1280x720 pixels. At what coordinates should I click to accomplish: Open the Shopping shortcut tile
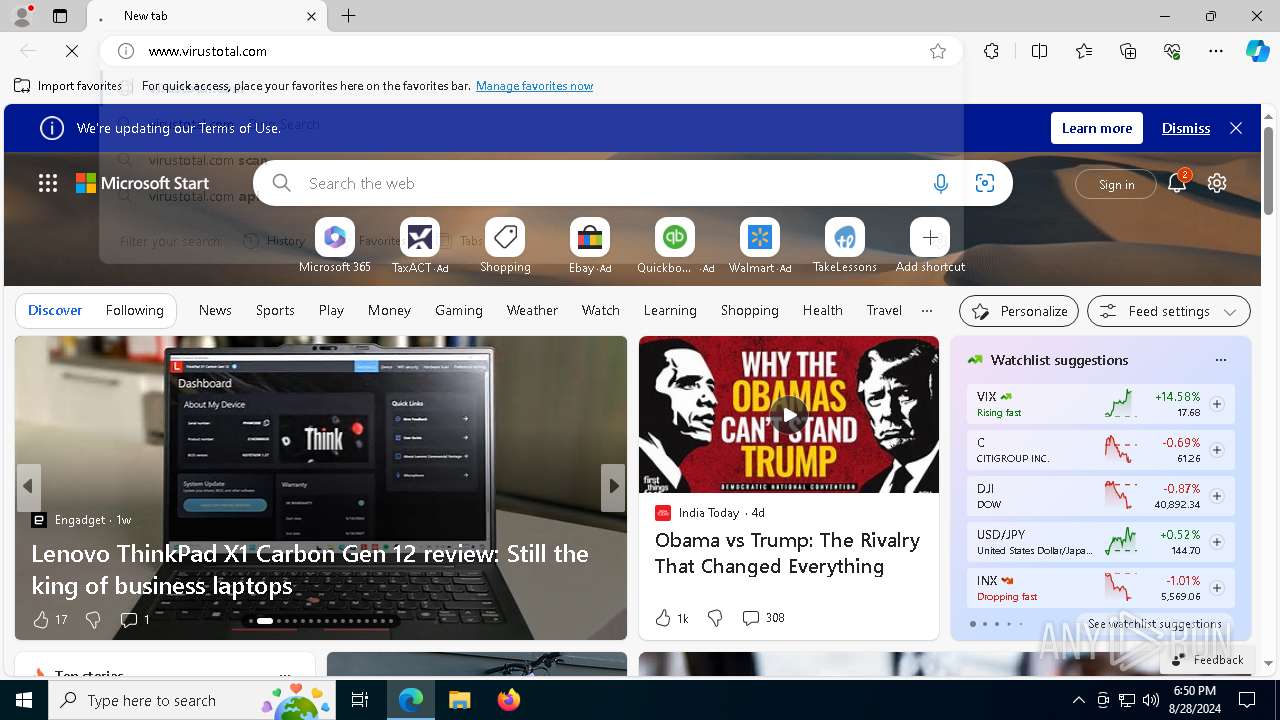(505, 237)
